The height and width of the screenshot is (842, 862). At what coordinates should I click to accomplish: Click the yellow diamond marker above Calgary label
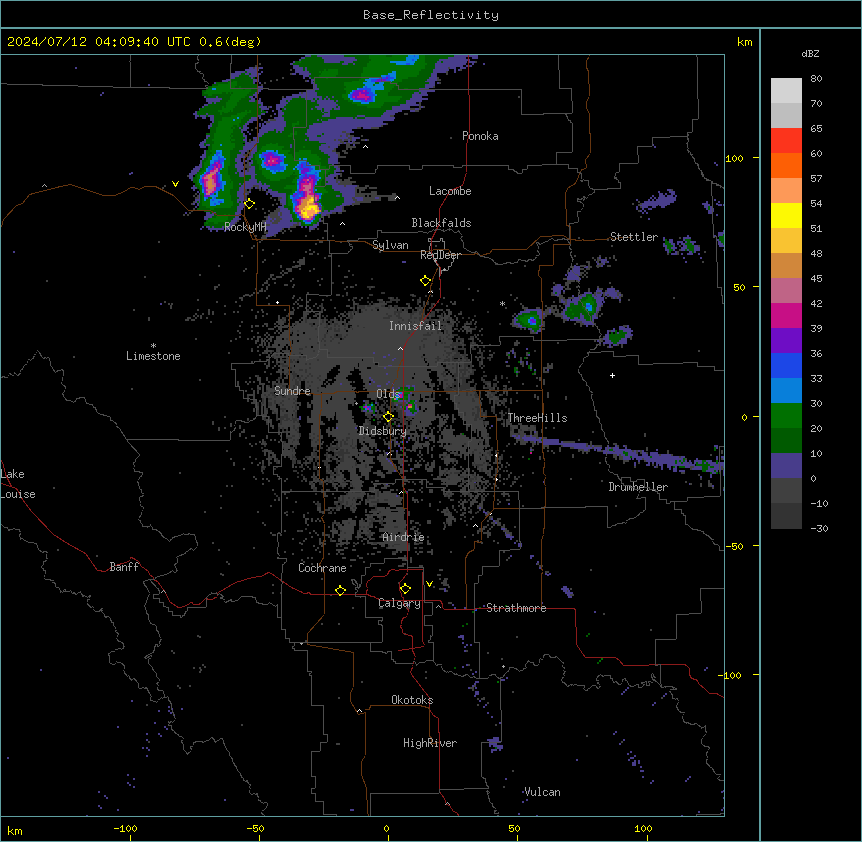(405, 589)
